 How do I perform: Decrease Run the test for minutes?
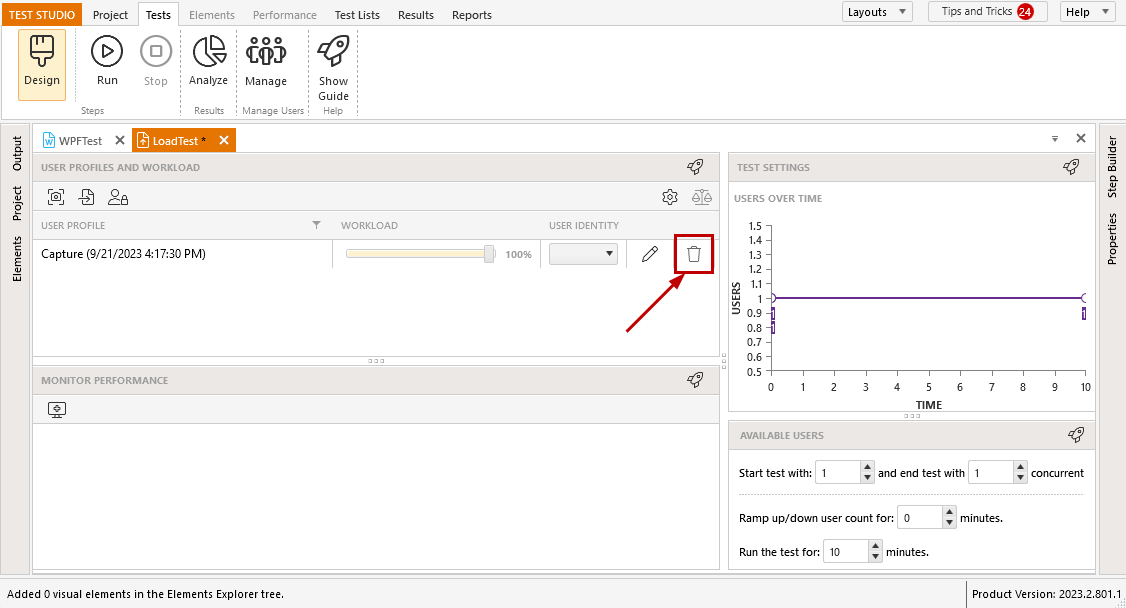click(x=875, y=557)
